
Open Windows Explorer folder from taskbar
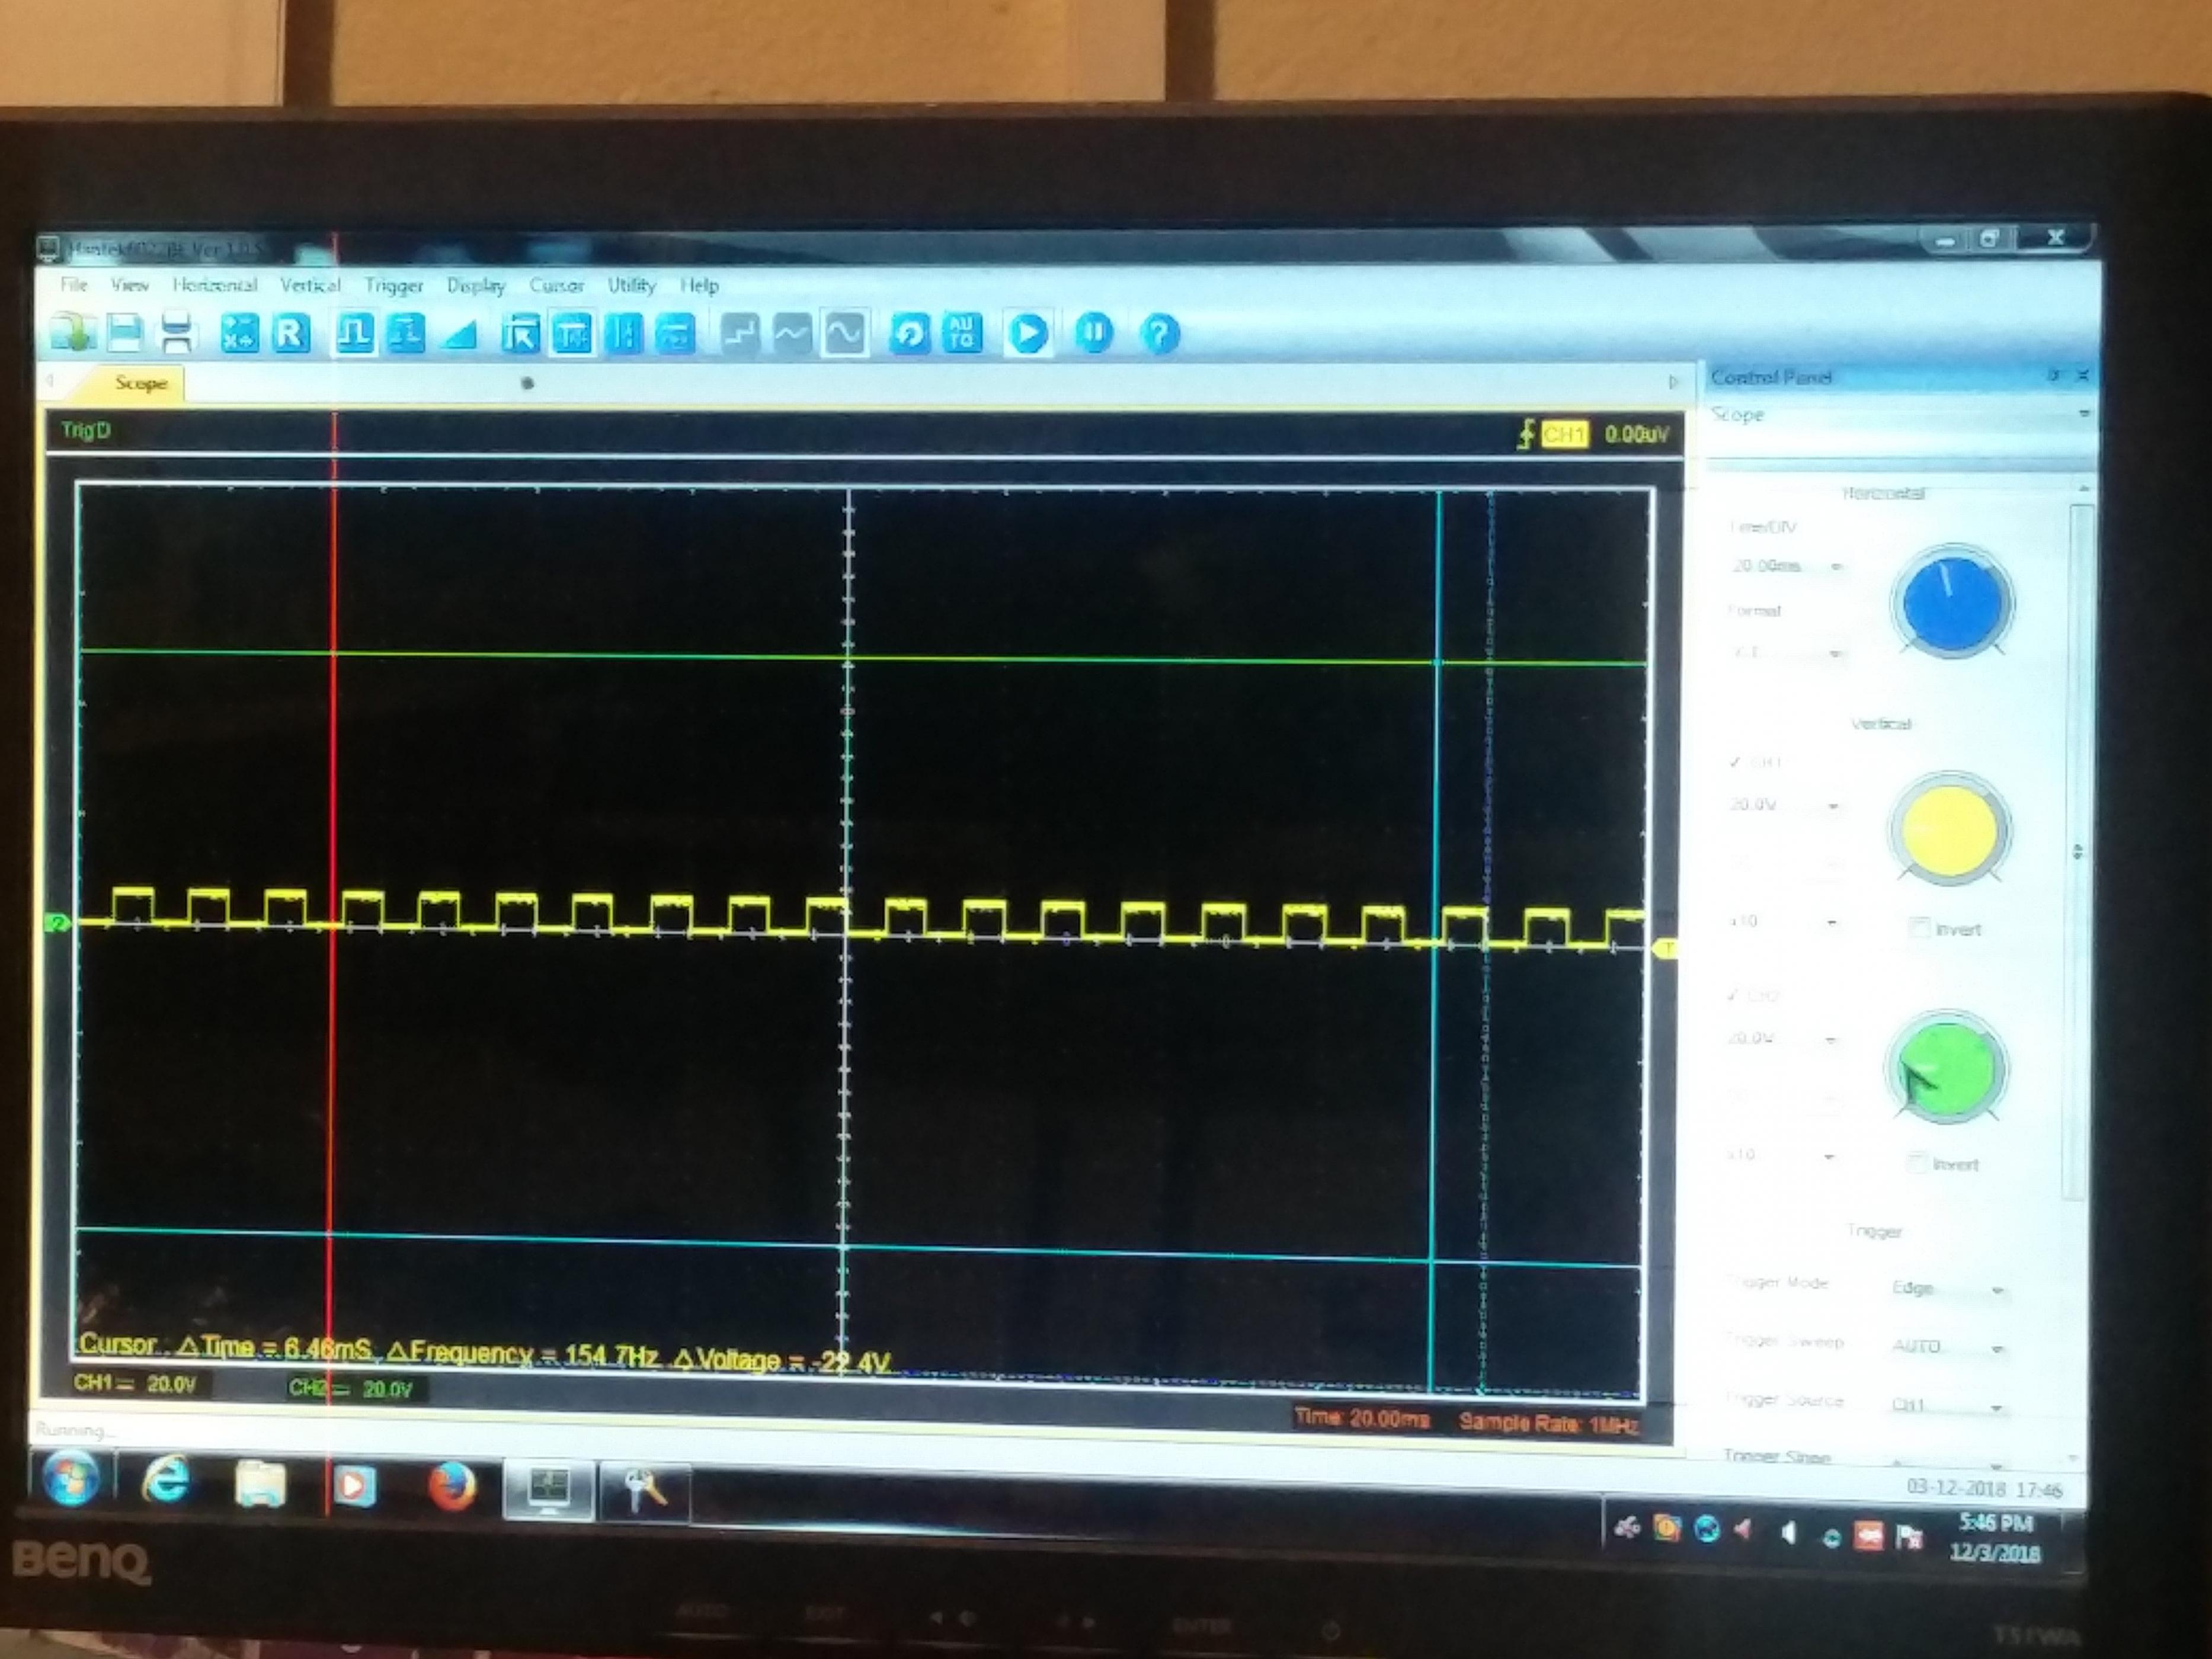(x=260, y=1483)
